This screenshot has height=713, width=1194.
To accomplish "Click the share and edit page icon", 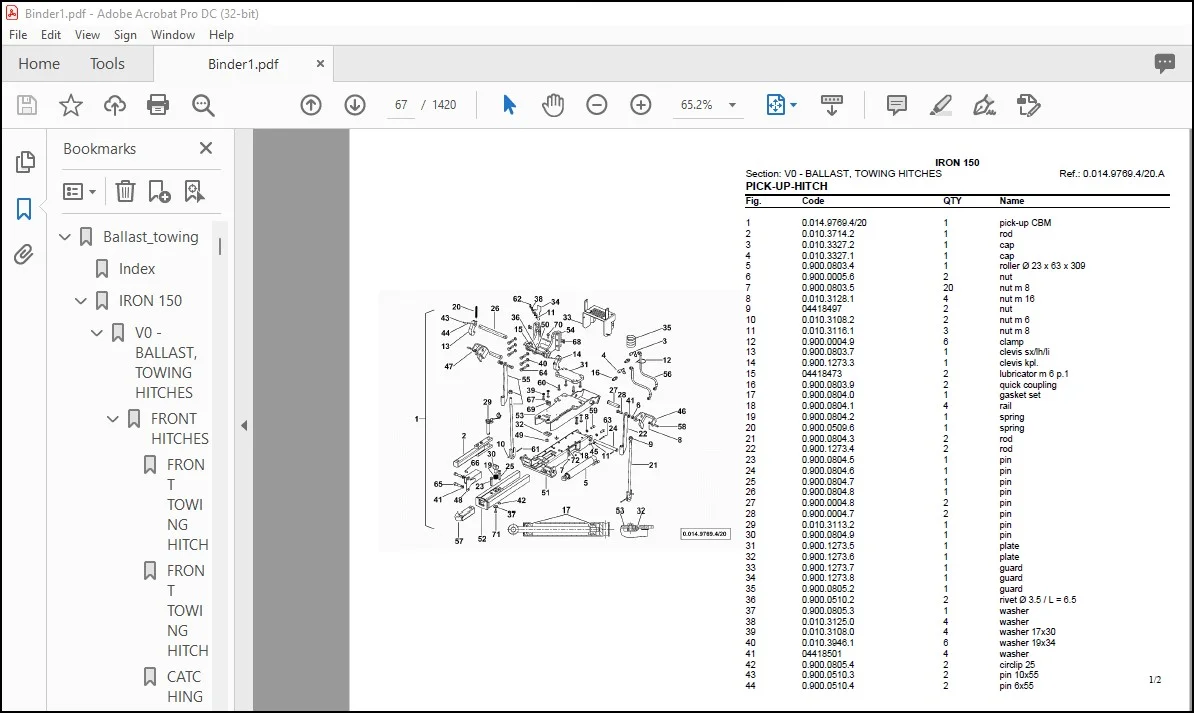I will (1029, 105).
